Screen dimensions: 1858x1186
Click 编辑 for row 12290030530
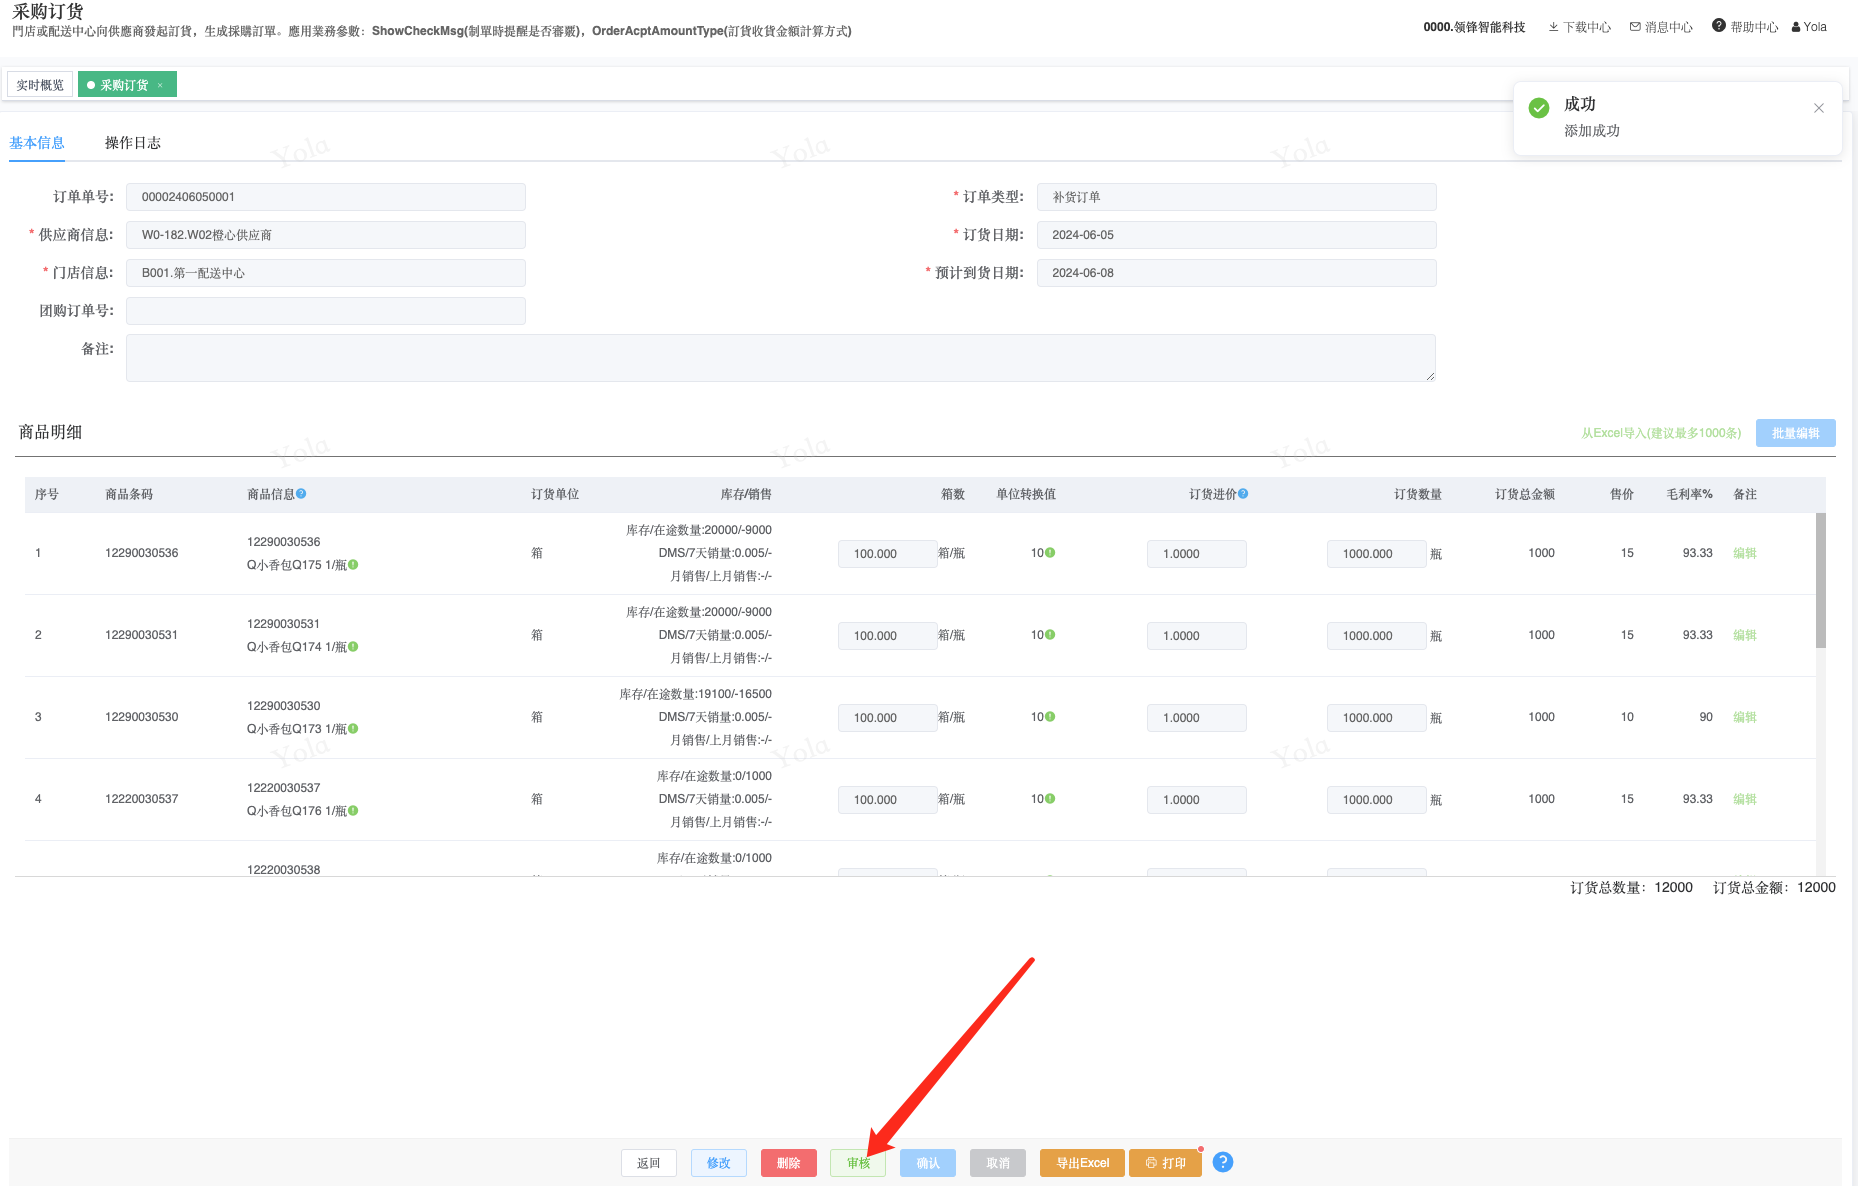[x=1745, y=717]
